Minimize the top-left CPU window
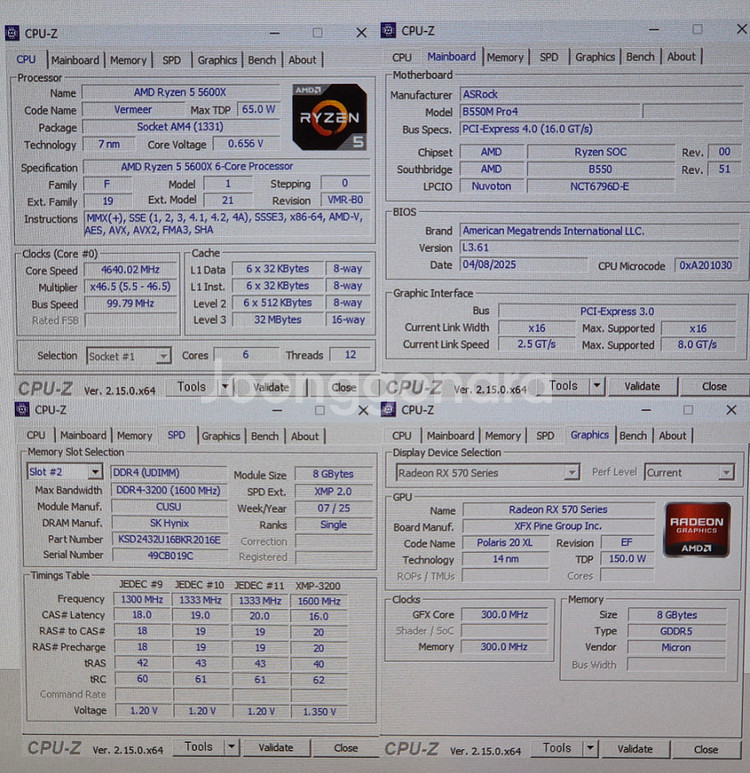 pyautogui.click(x=275, y=33)
